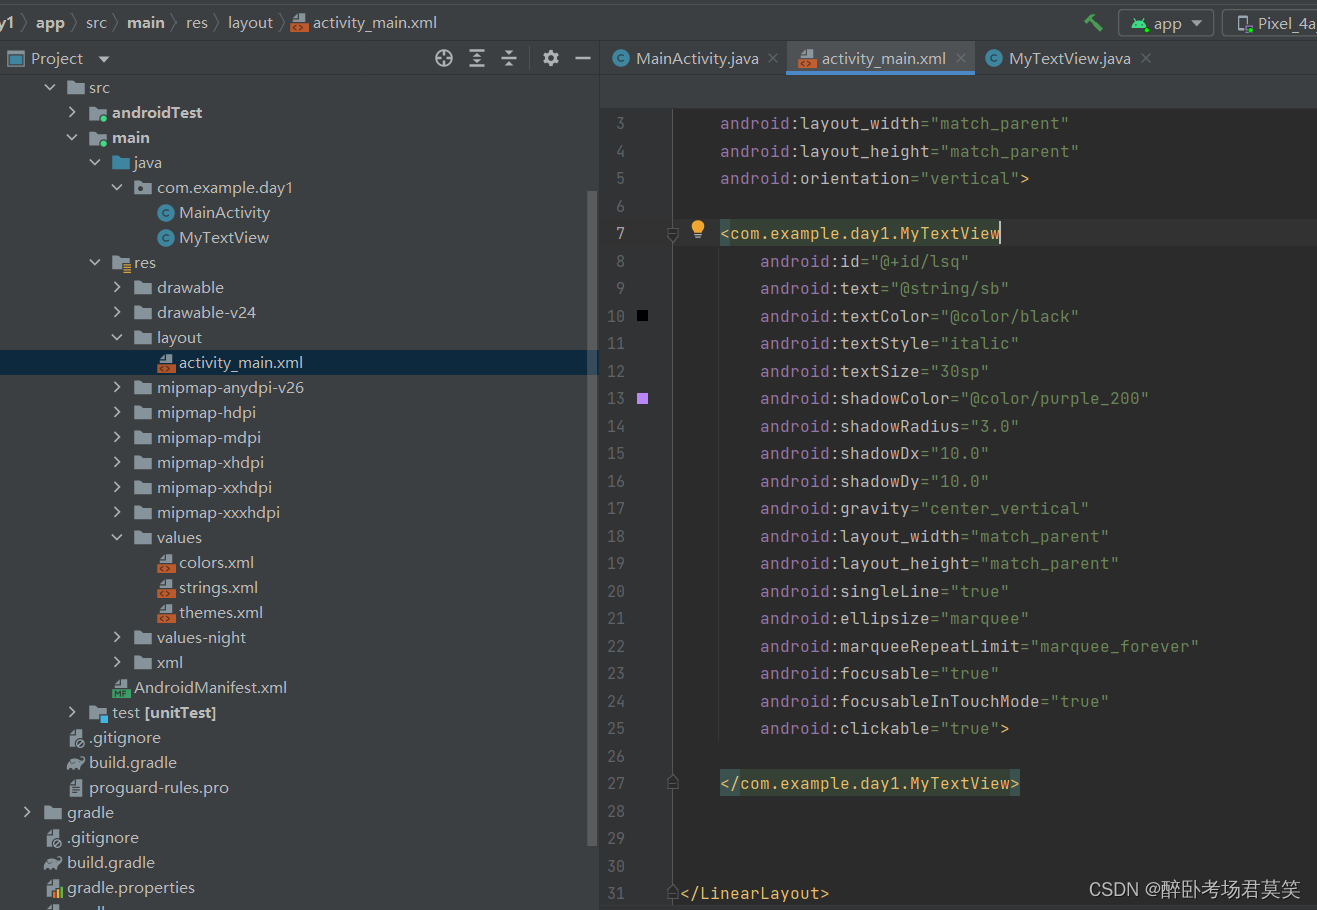Viewport: 1317px width, 910px height.
Task: Open themes.xml in values folder
Action: coord(210,612)
